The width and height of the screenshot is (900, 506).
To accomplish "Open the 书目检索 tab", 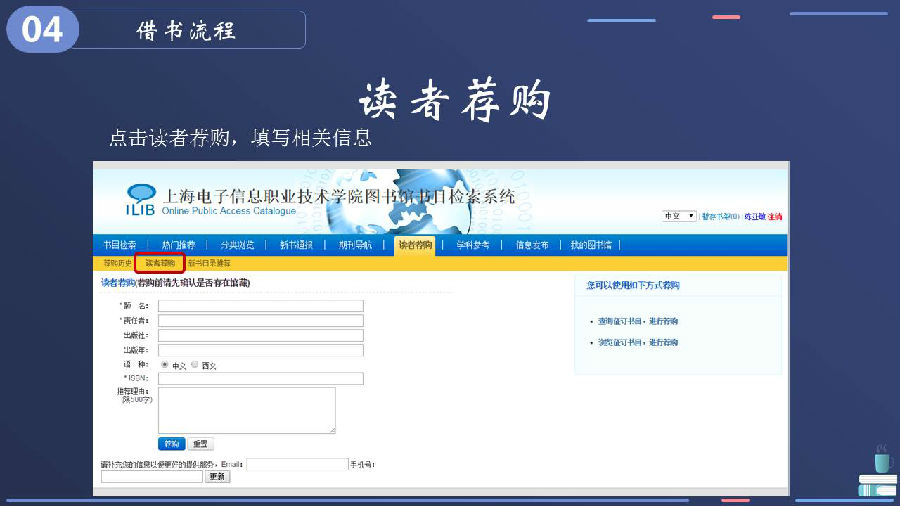I will click(119, 245).
